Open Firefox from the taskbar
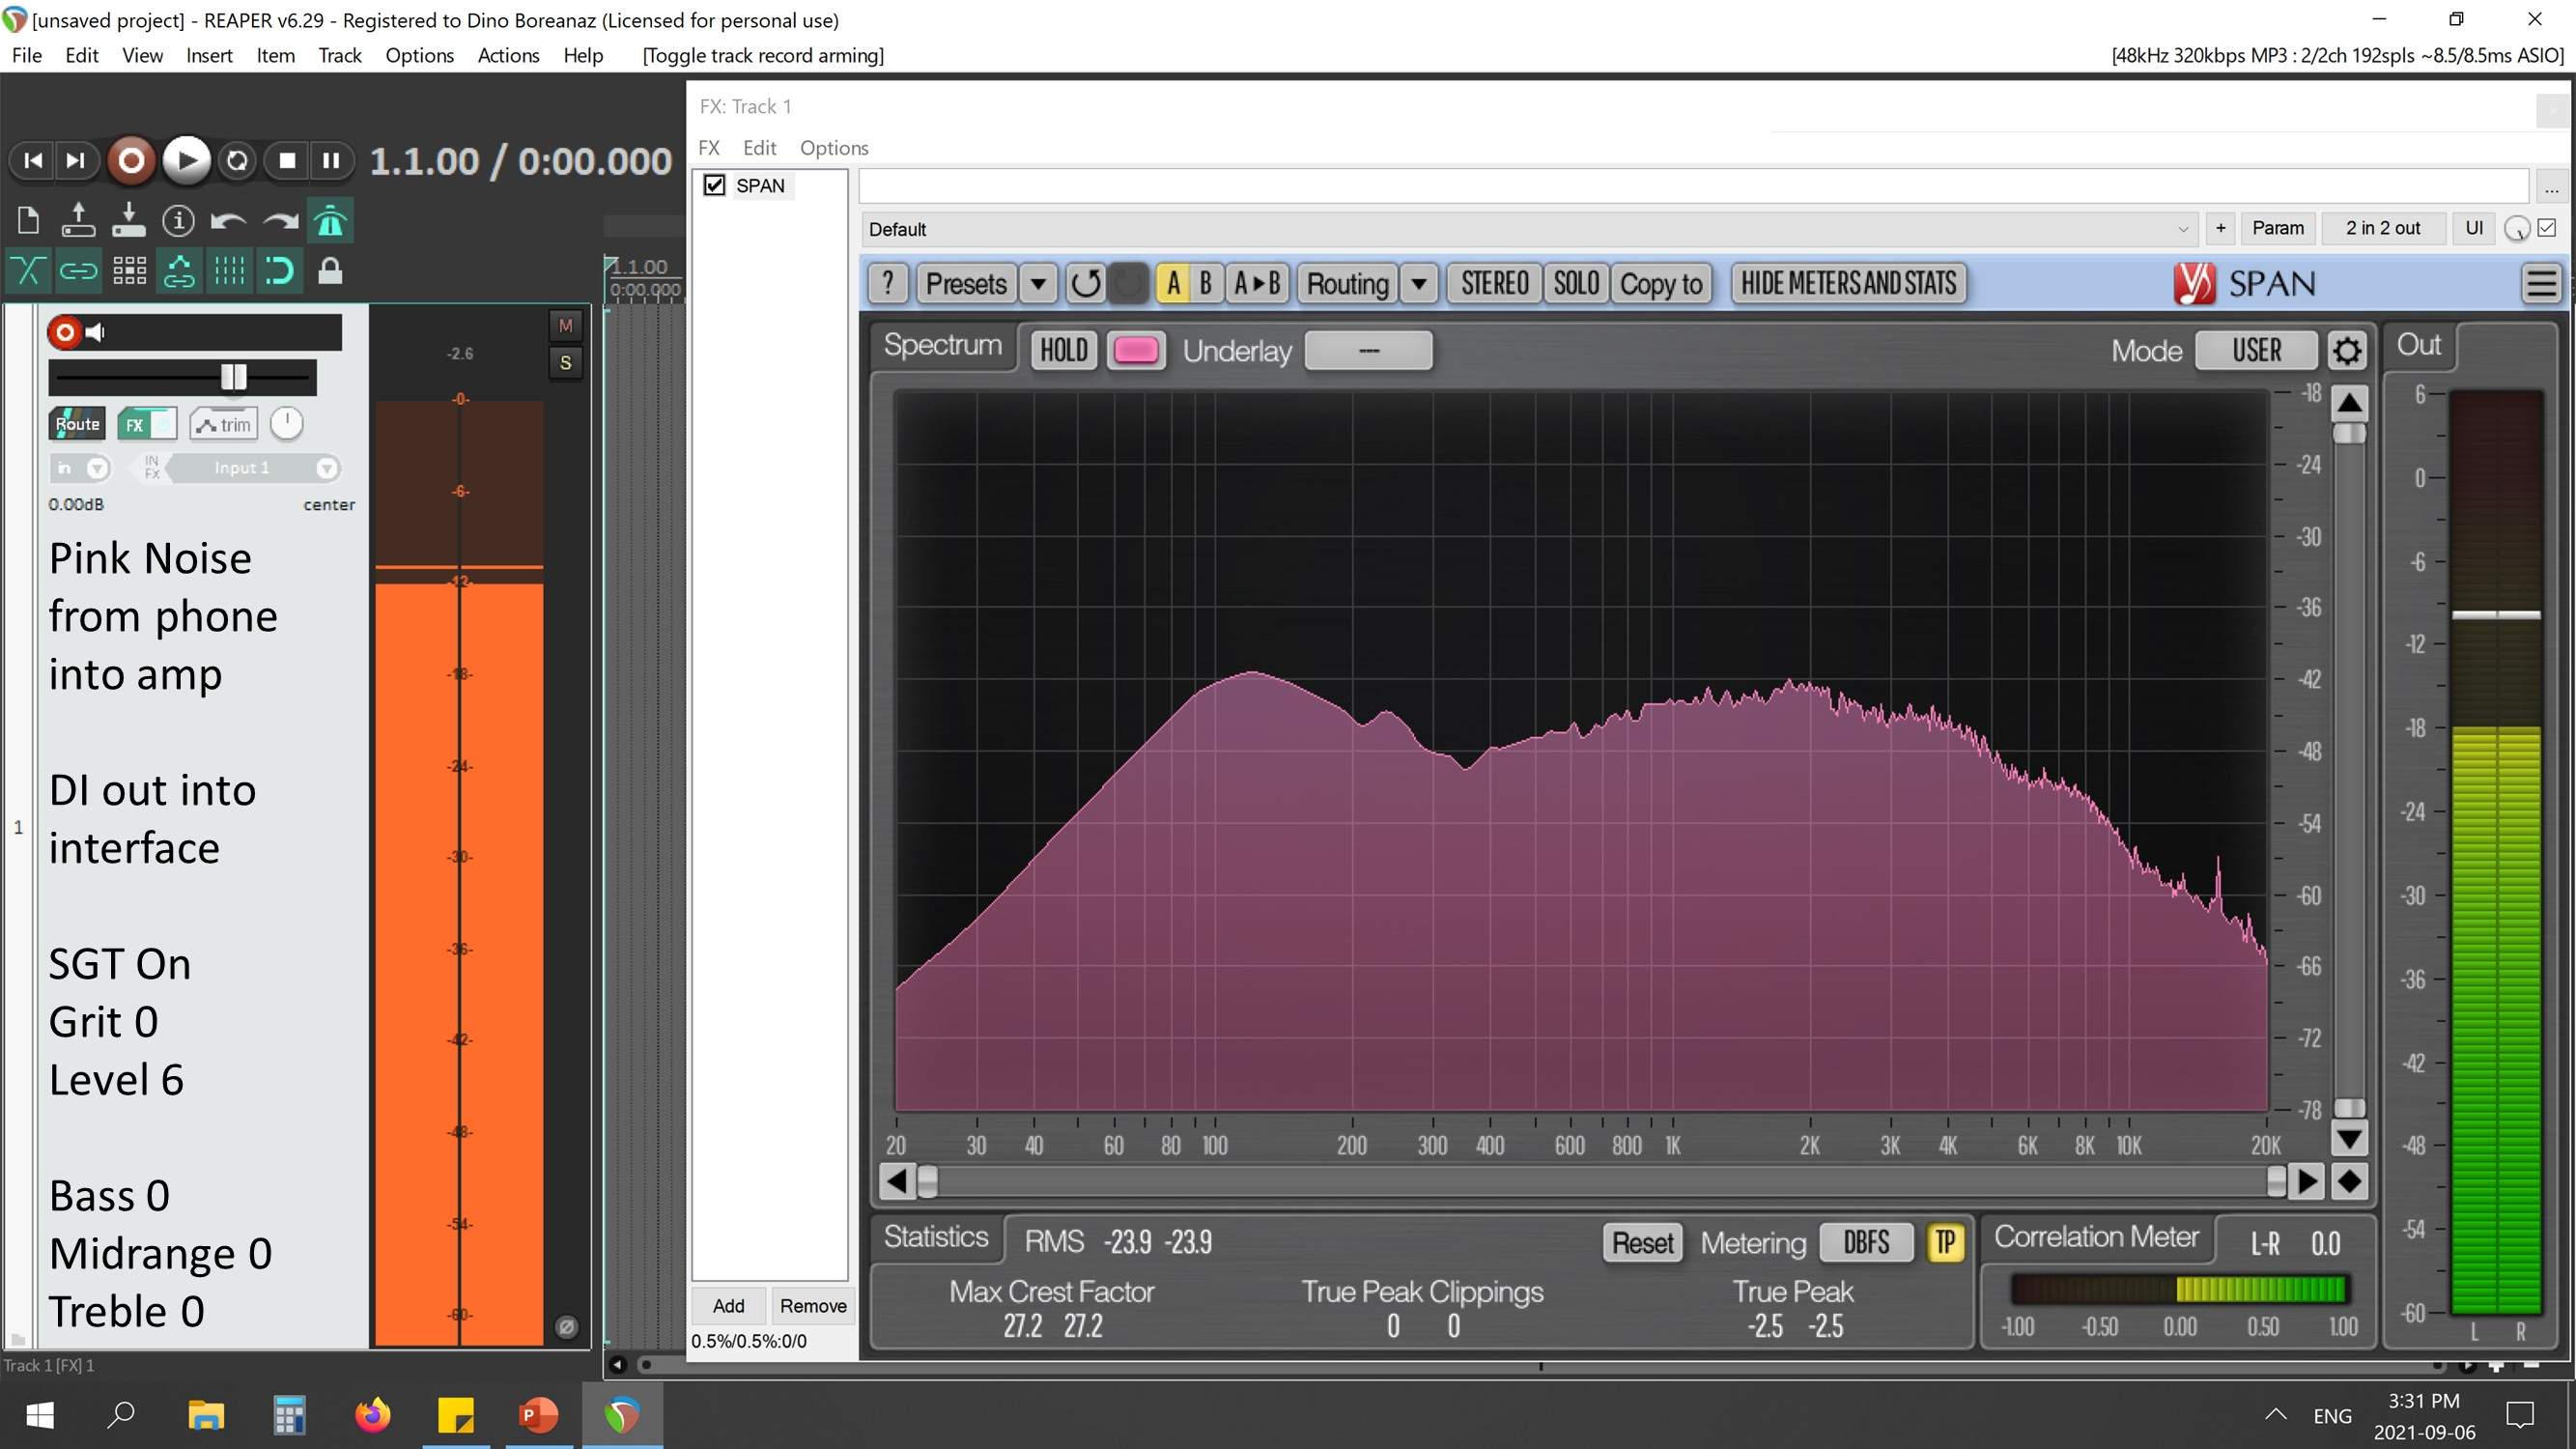The width and height of the screenshot is (2576, 1449). (373, 1415)
